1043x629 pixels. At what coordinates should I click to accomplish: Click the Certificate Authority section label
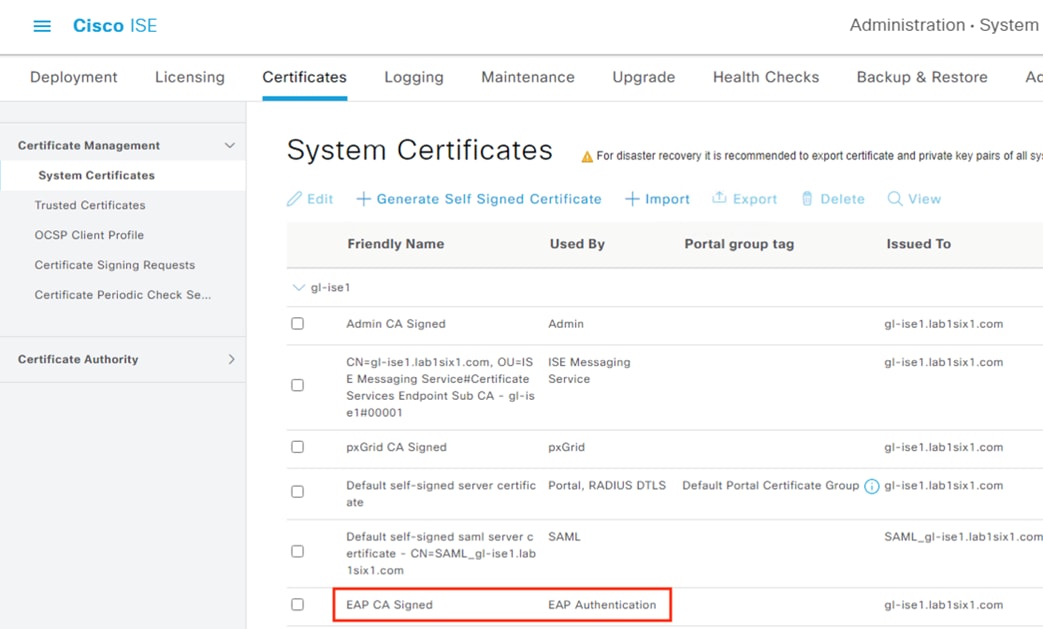click(x=78, y=359)
